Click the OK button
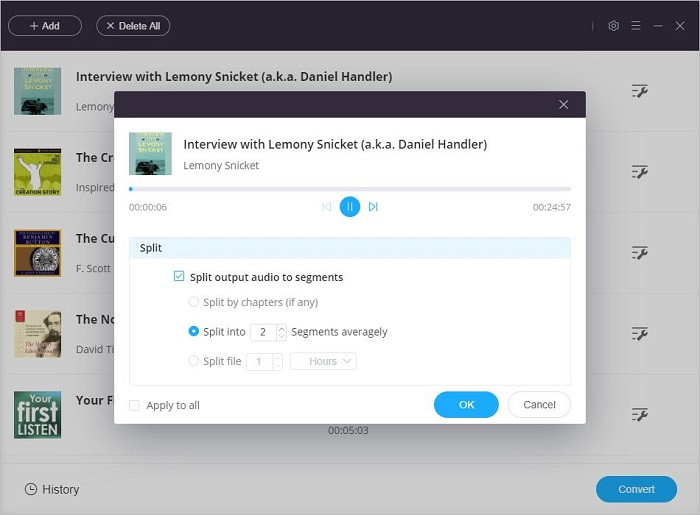 point(466,405)
